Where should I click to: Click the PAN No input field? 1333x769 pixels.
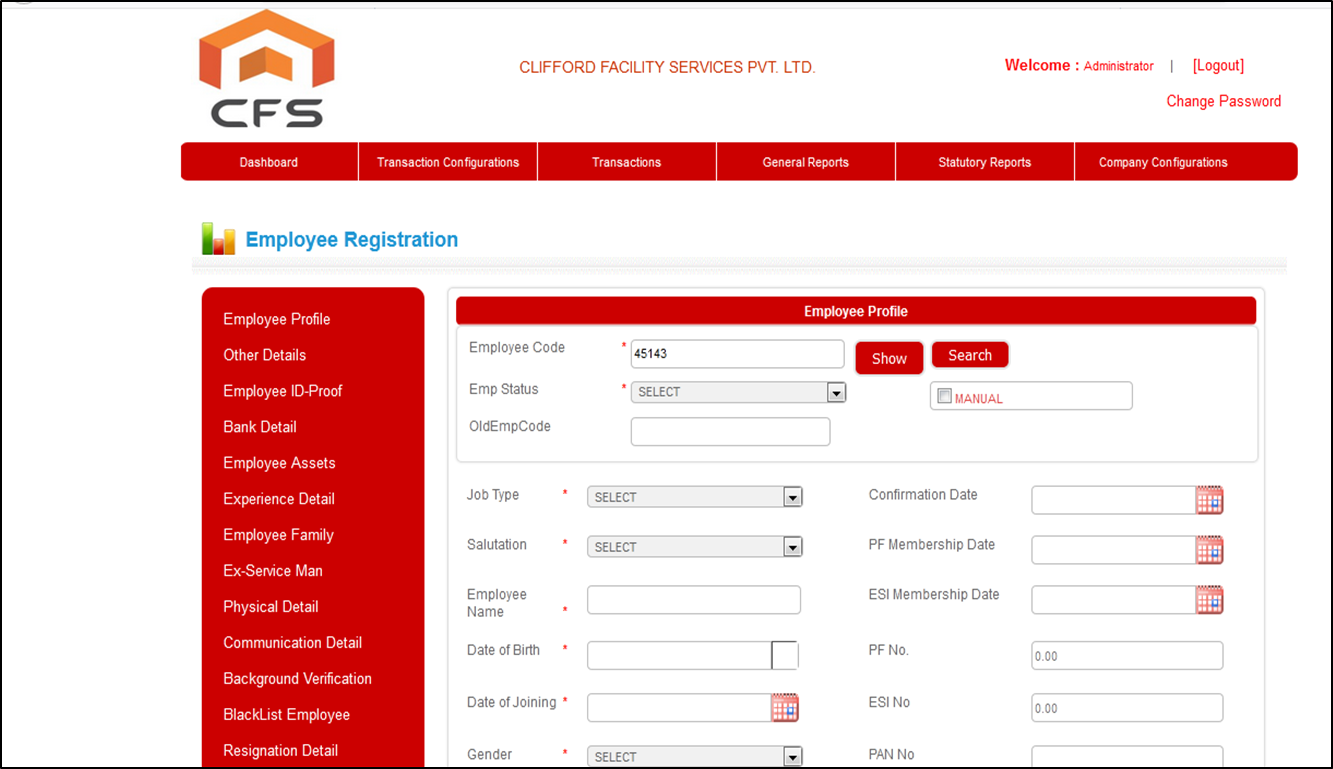(x=1127, y=758)
